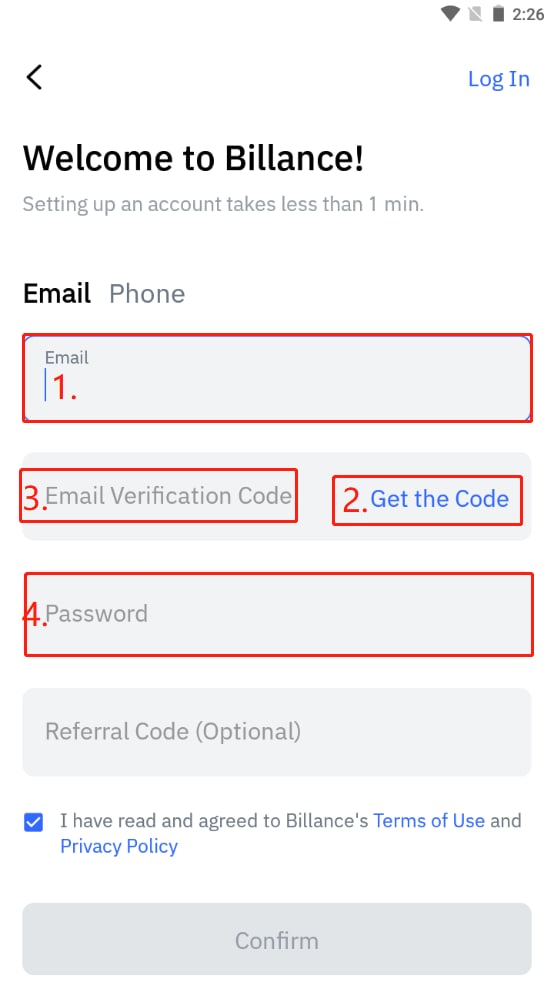Select the Email tab

tap(57, 294)
